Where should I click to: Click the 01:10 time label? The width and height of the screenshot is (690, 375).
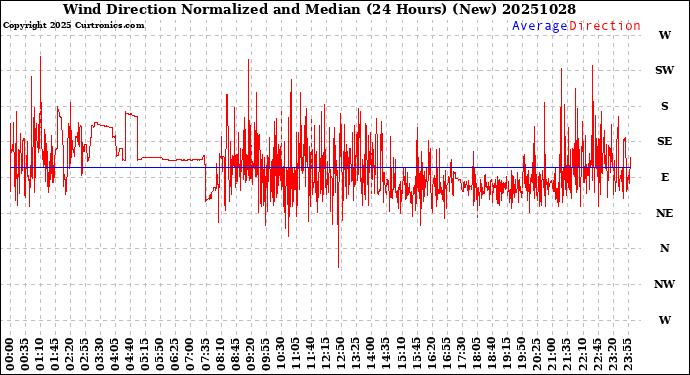click(x=40, y=353)
